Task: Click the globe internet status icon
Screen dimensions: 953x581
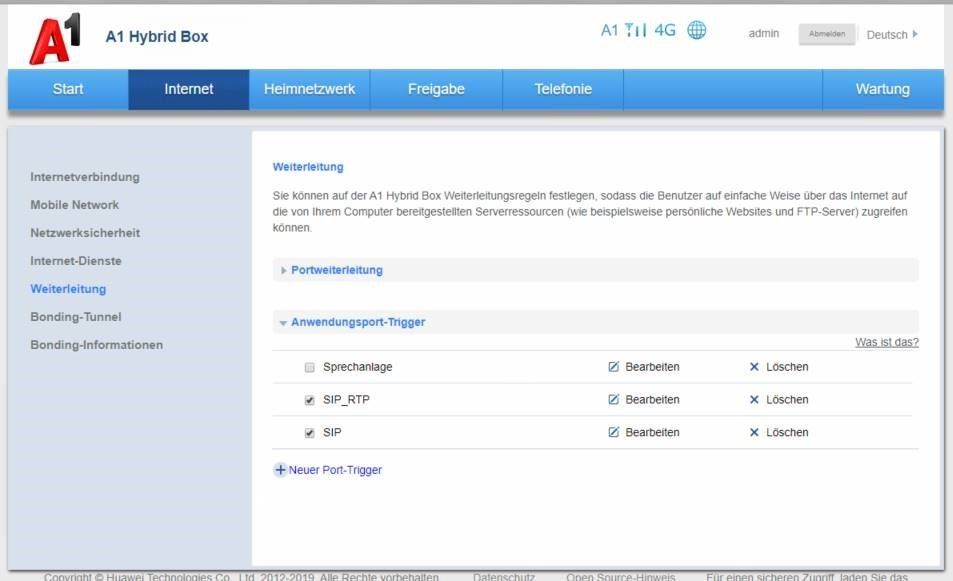Action: [696, 31]
